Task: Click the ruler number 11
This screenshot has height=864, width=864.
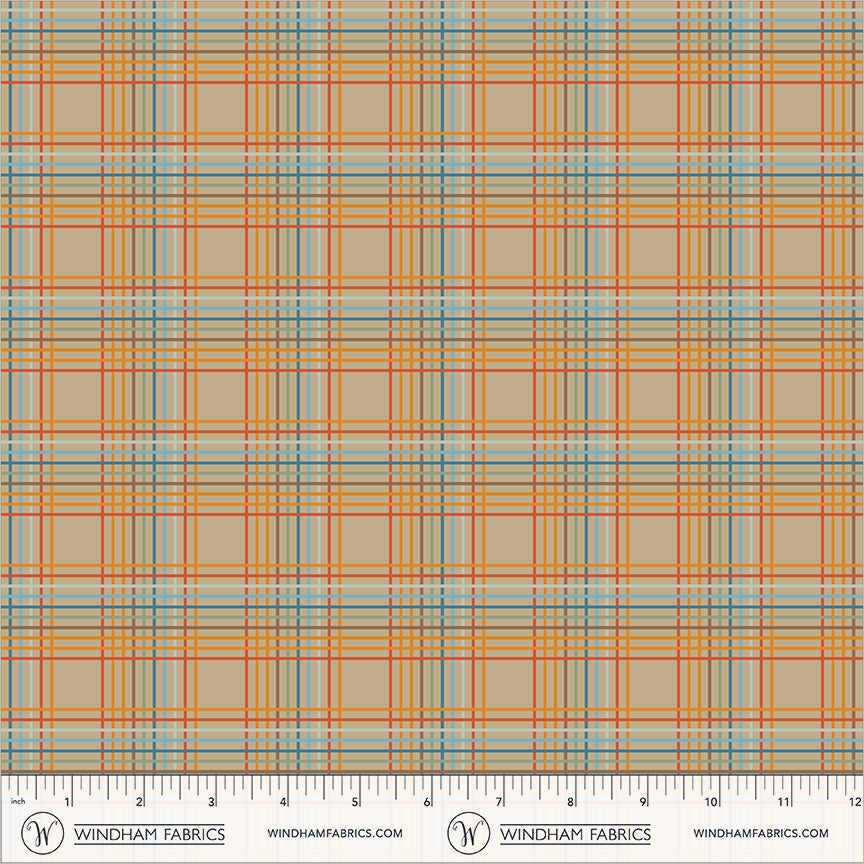Action: tap(784, 802)
